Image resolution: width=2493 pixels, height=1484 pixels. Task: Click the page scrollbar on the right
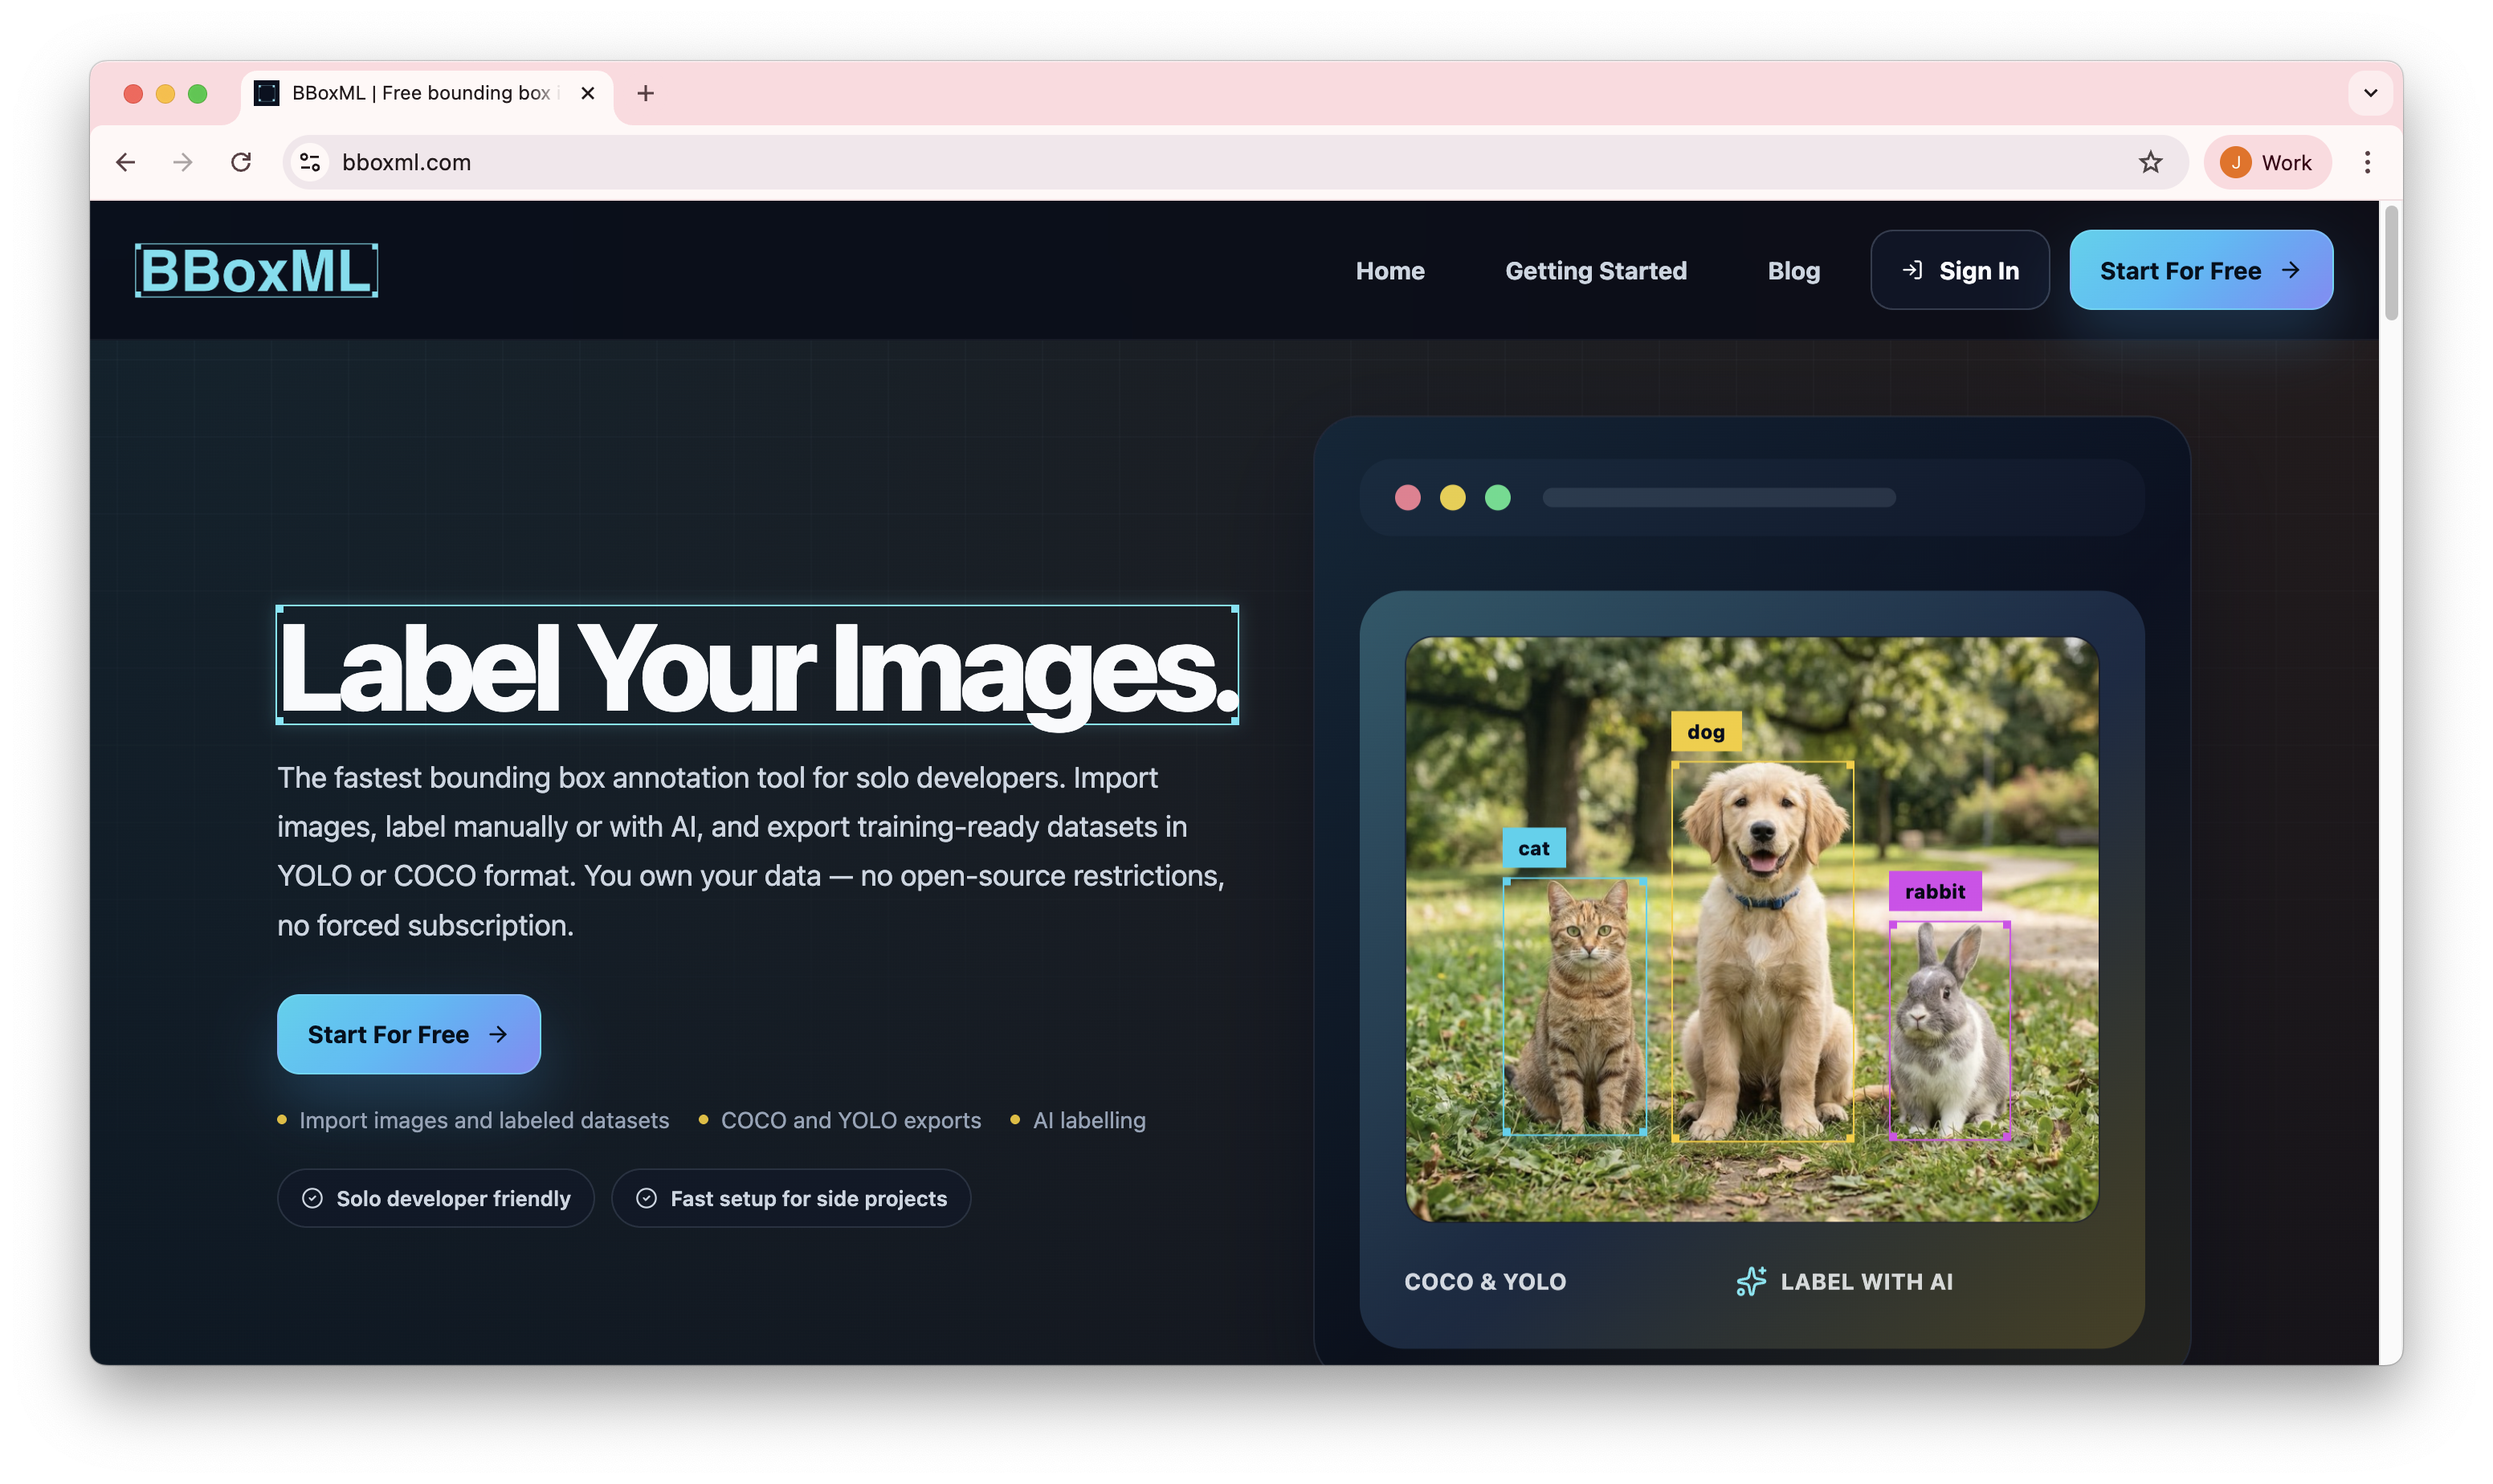pyautogui.click(x=2389, y=260)
